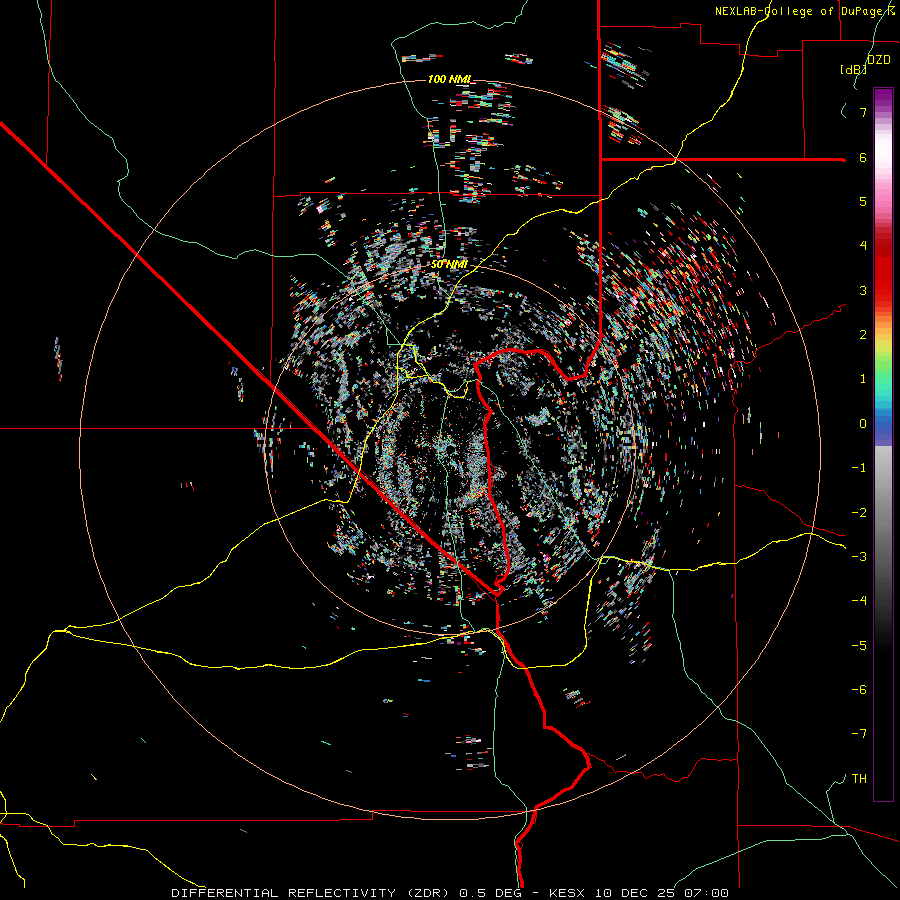900x900 pixels.
Task: Click the legend value '-5'
Action: (x=859, y=645)
